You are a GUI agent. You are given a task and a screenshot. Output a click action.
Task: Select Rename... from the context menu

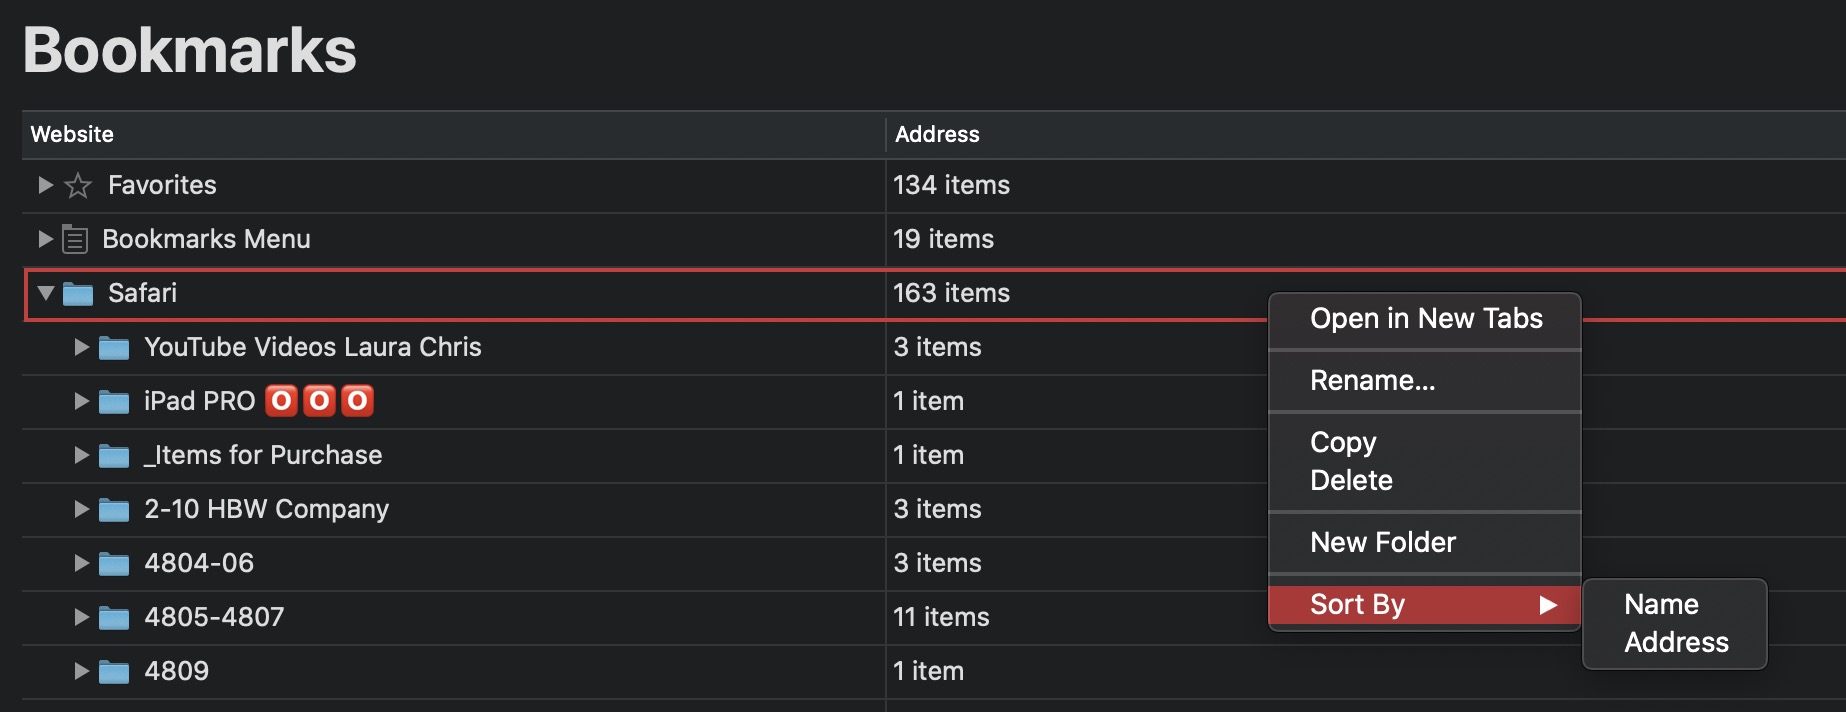(1372, 381)
